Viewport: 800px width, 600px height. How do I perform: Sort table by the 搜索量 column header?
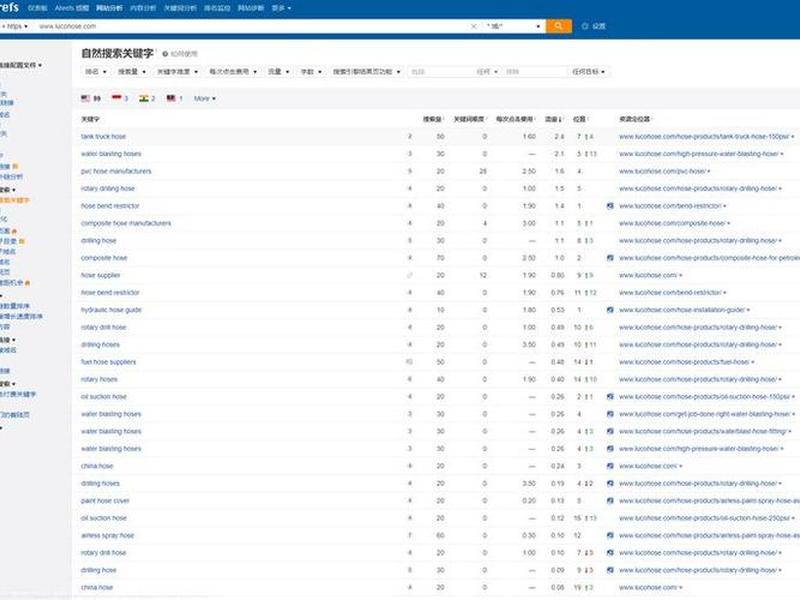coord(433,119)
